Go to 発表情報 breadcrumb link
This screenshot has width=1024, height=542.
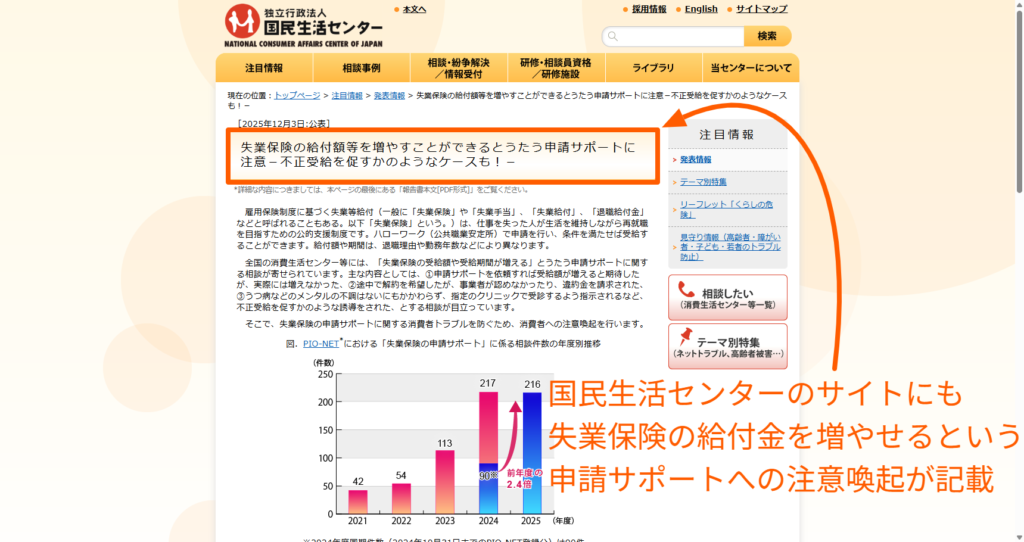coord(389,95)
